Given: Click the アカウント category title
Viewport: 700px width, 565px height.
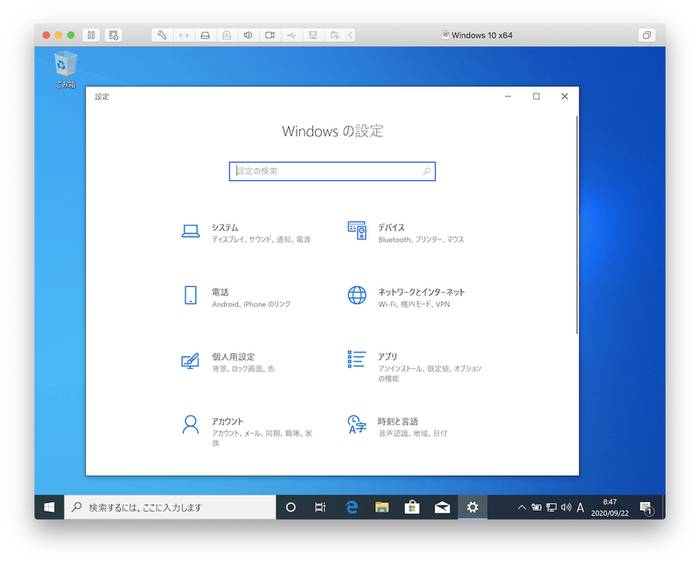Looking at the screenshot, I should 228,421.
